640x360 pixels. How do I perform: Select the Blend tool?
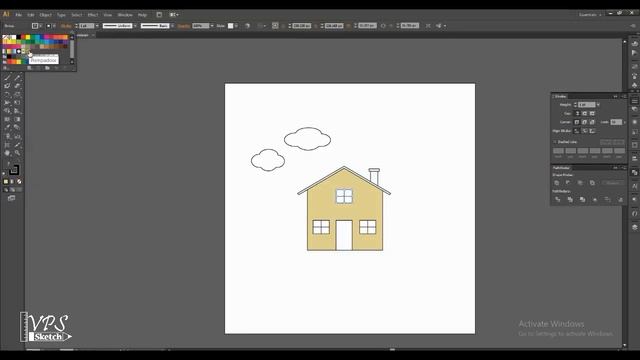[17, 127]
